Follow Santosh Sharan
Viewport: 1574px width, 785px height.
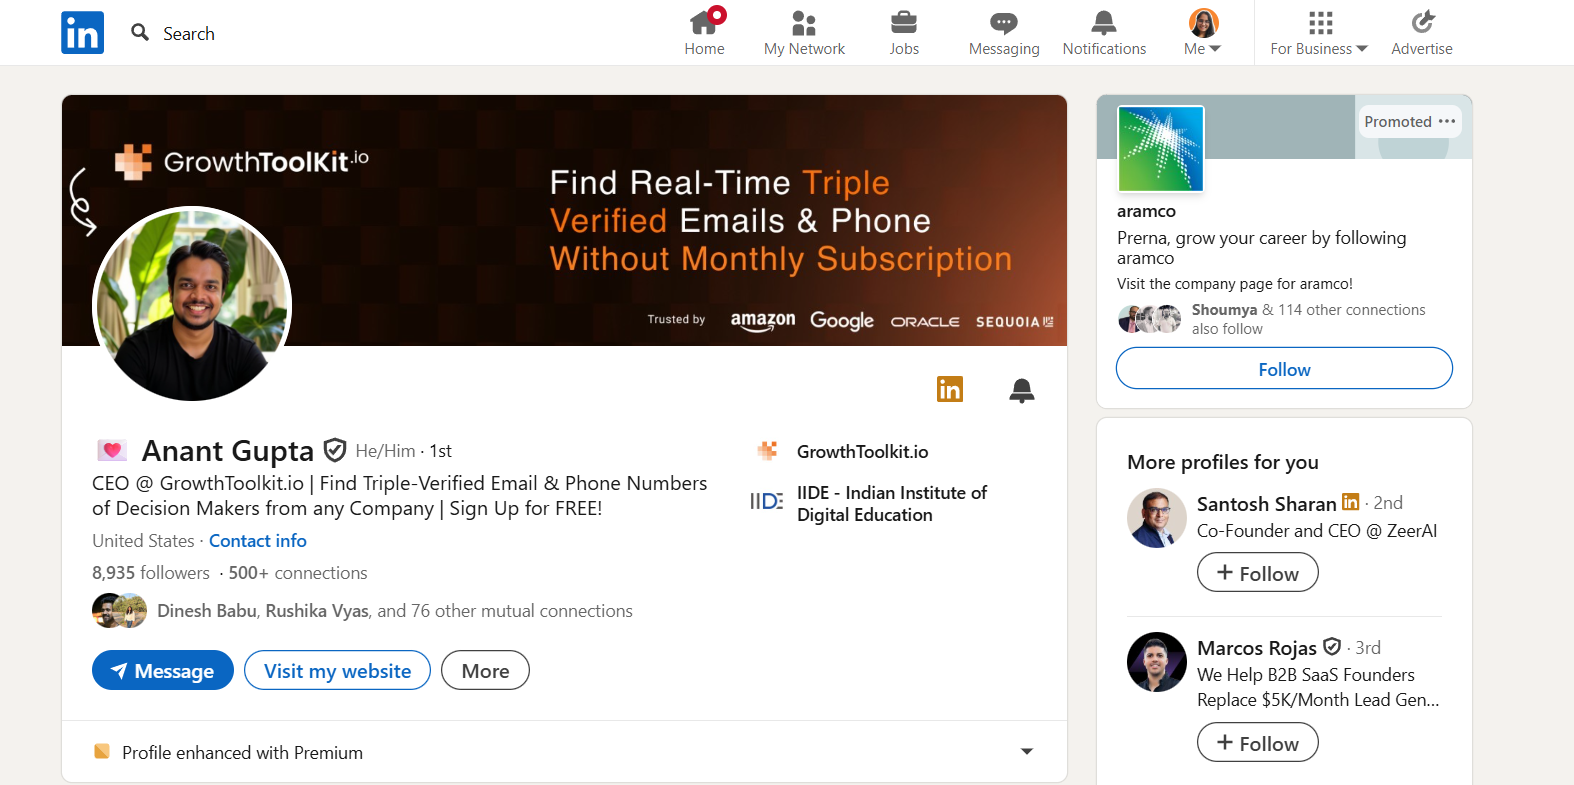pyautogui.click(x=1257, y=573)
